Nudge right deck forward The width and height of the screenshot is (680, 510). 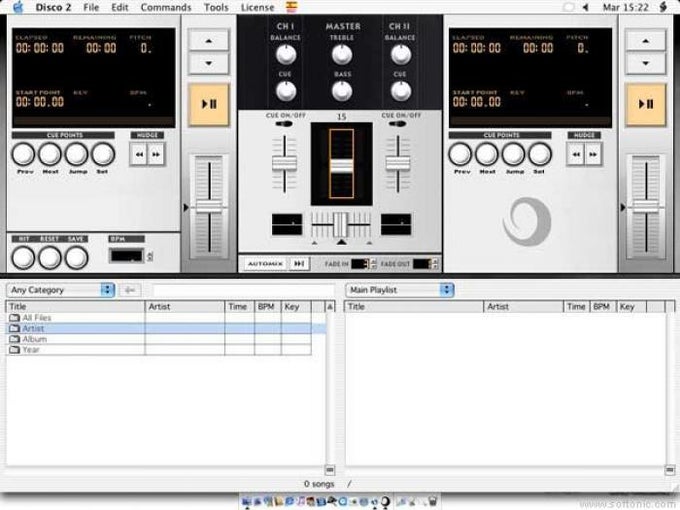(x=593, y=154)
